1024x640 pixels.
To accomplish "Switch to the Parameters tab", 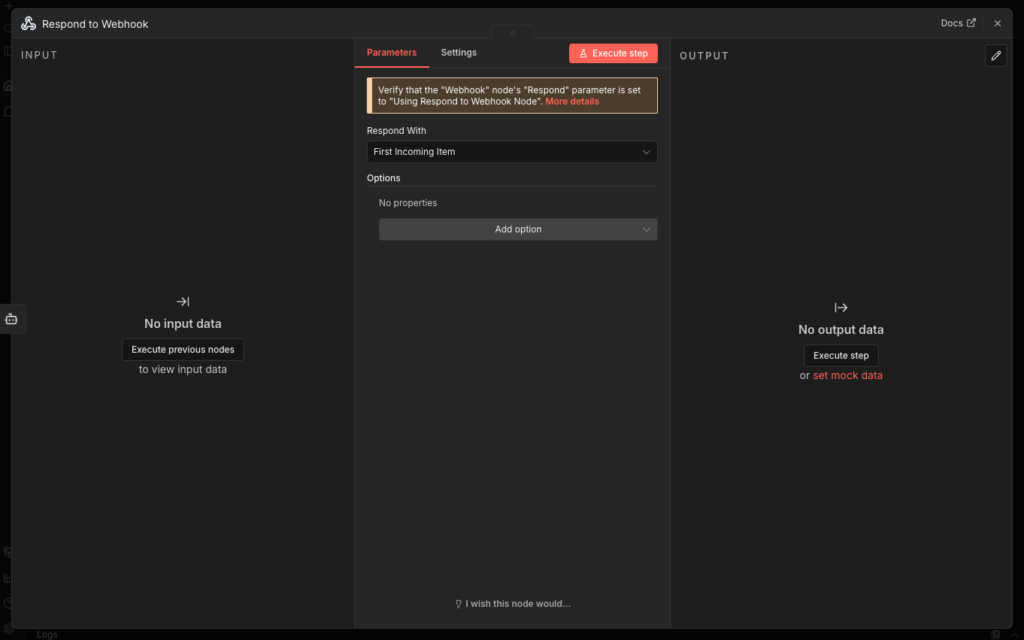I will click(391, 52).
